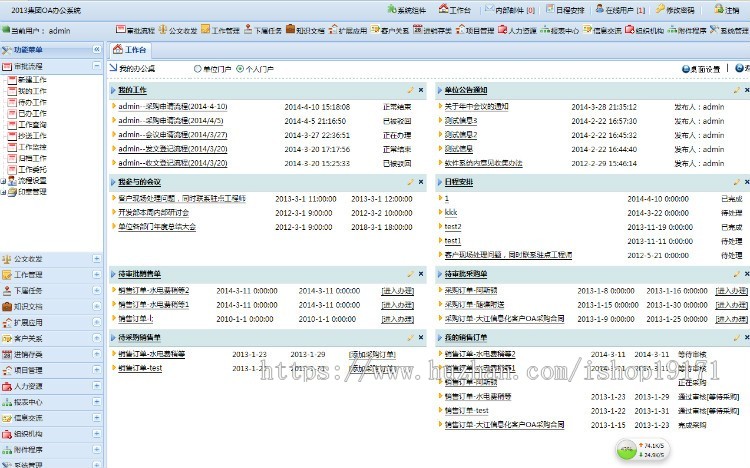The image size is (750, 468).
Task: Expand 下属任务 section via sidebar plus button
Action: tap(97, 290)
